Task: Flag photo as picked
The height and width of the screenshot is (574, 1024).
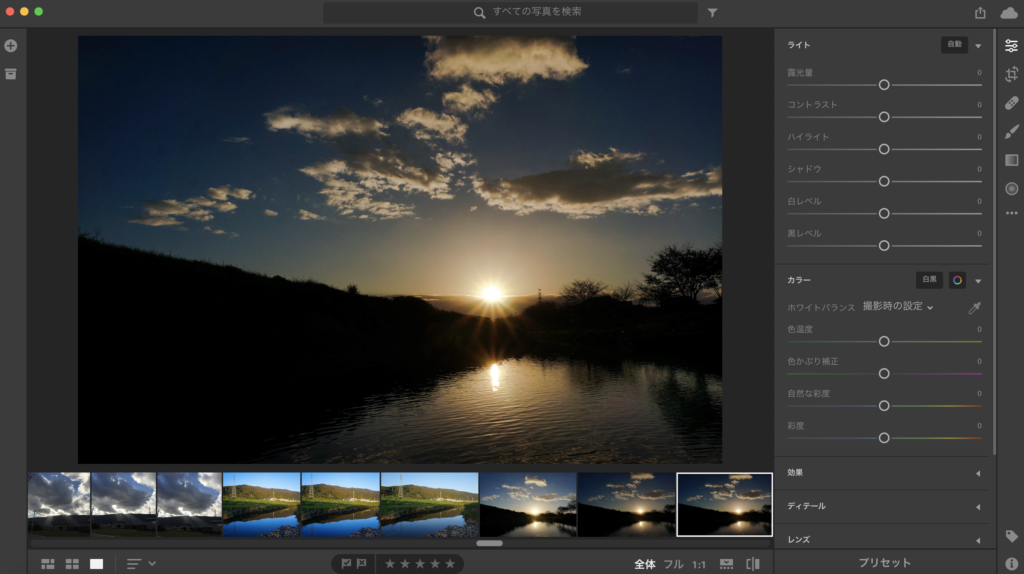Action: click(346, 564)
